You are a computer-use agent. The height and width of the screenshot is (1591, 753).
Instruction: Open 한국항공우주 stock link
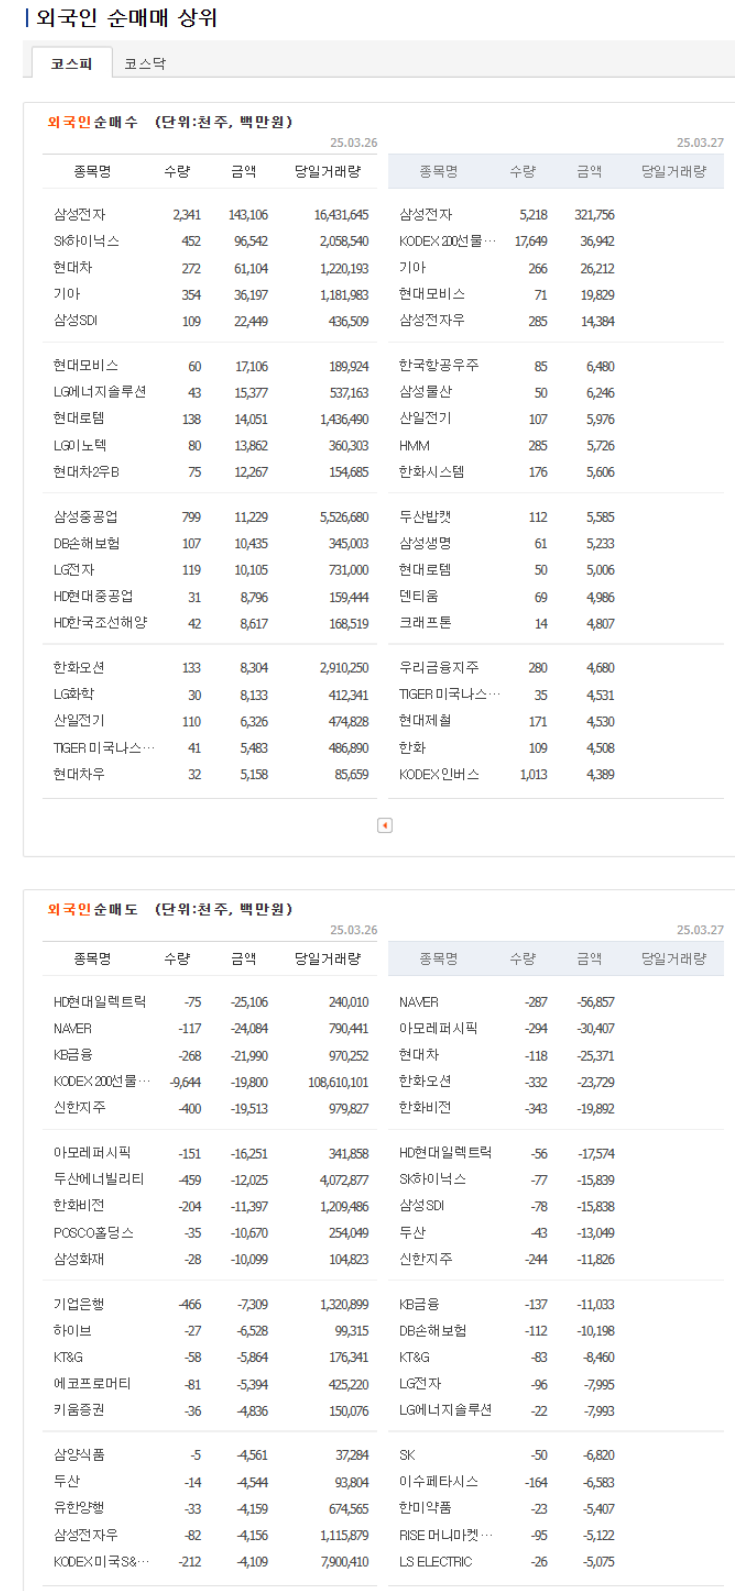[438, 366]
